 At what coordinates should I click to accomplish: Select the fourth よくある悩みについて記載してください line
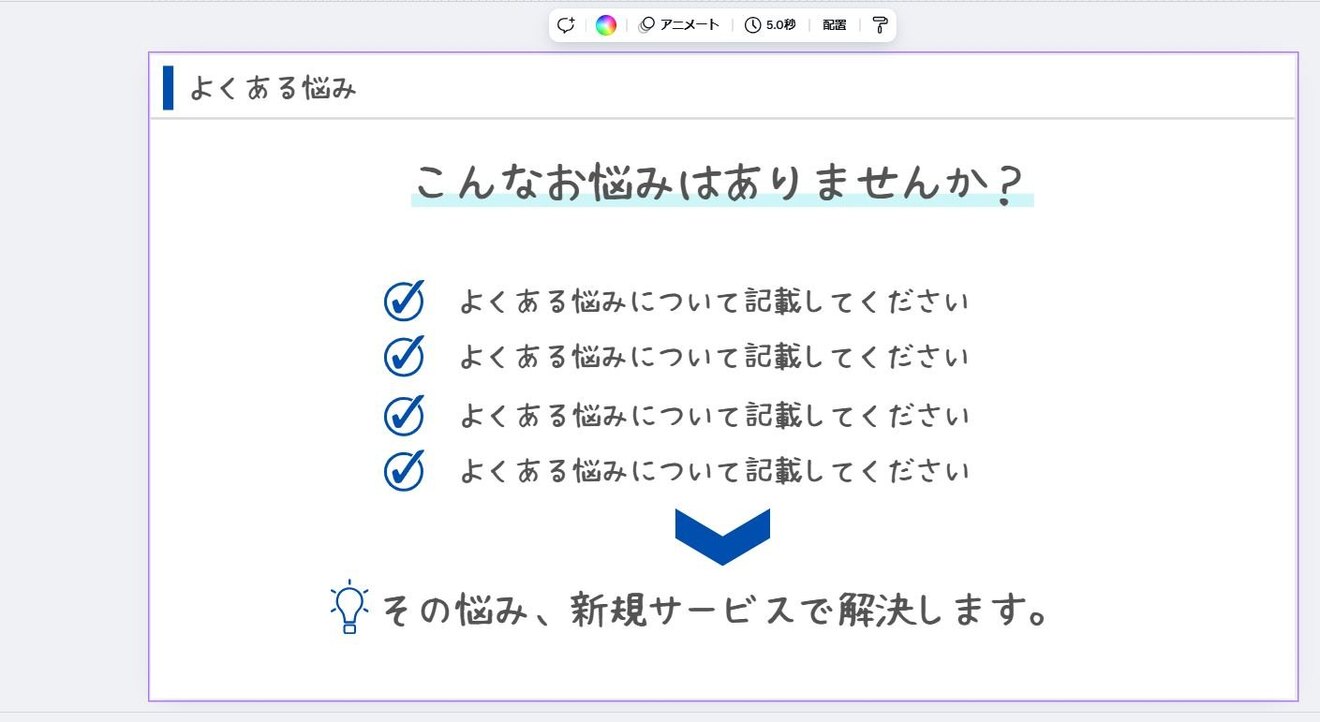tap(714, 471)
